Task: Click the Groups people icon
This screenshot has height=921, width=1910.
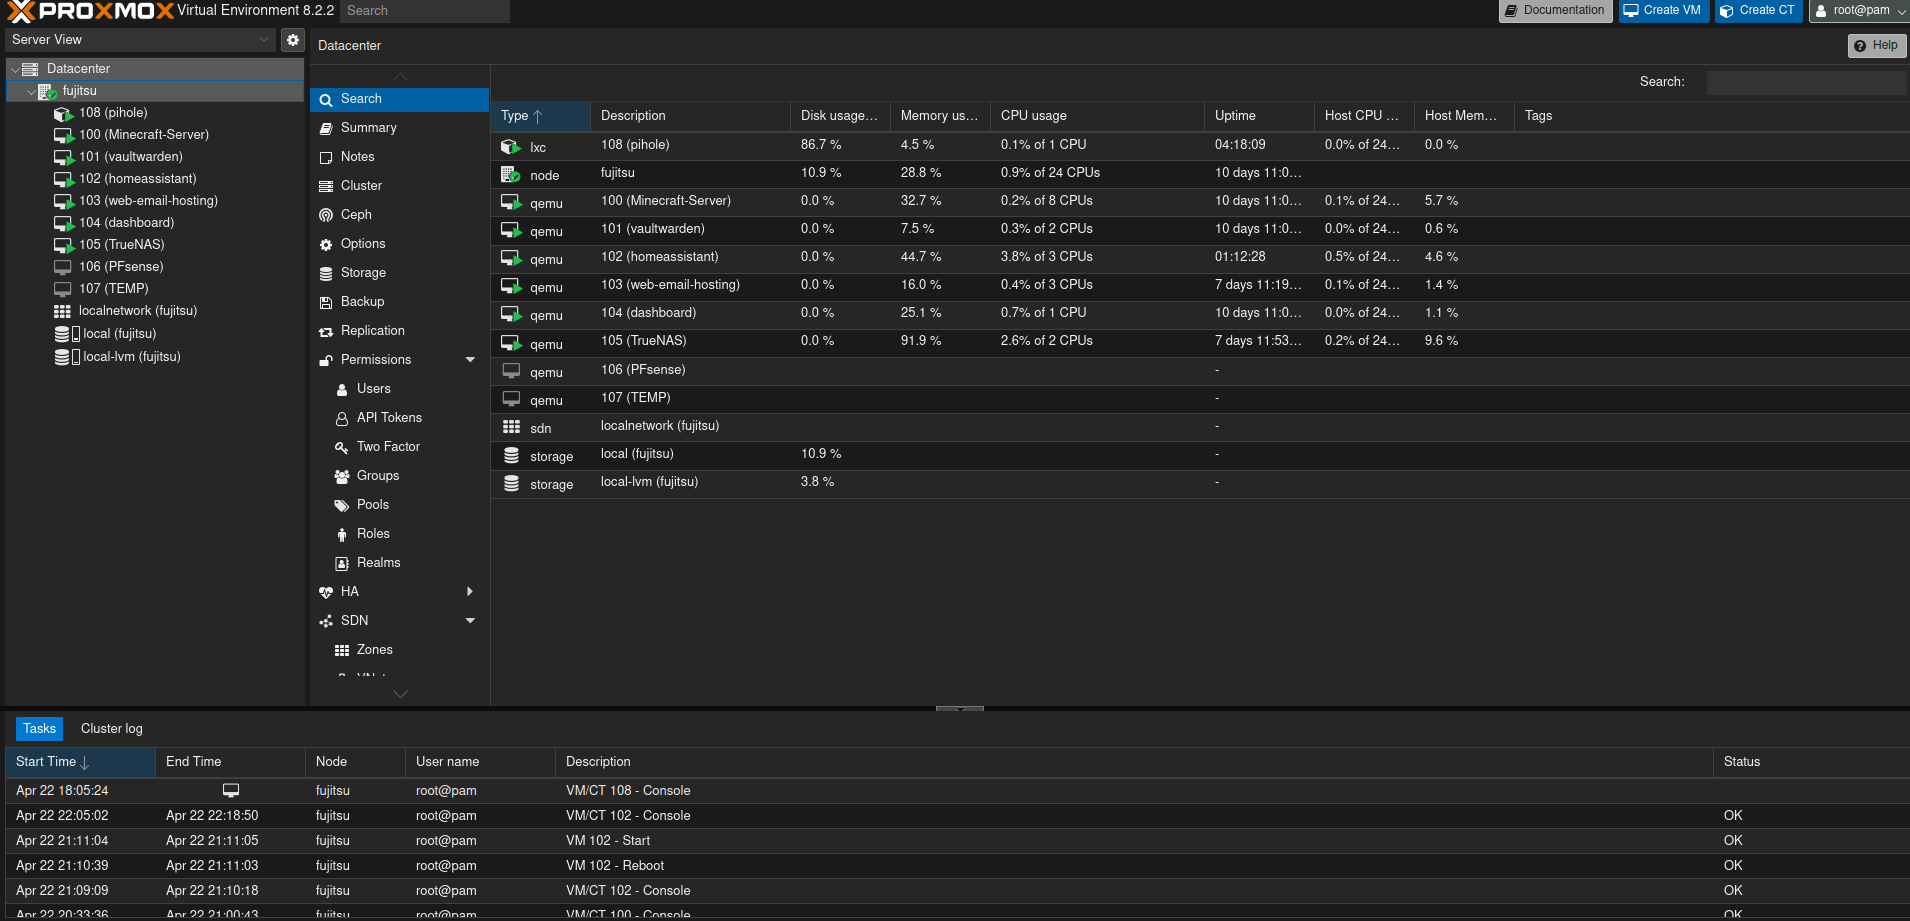Action: 342,476
